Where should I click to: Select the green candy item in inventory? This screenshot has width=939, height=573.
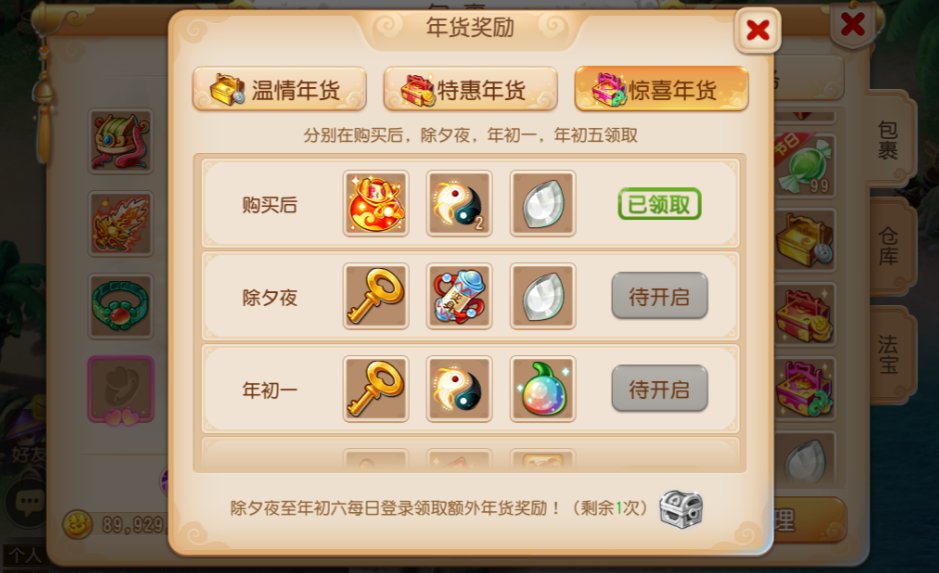805,165
